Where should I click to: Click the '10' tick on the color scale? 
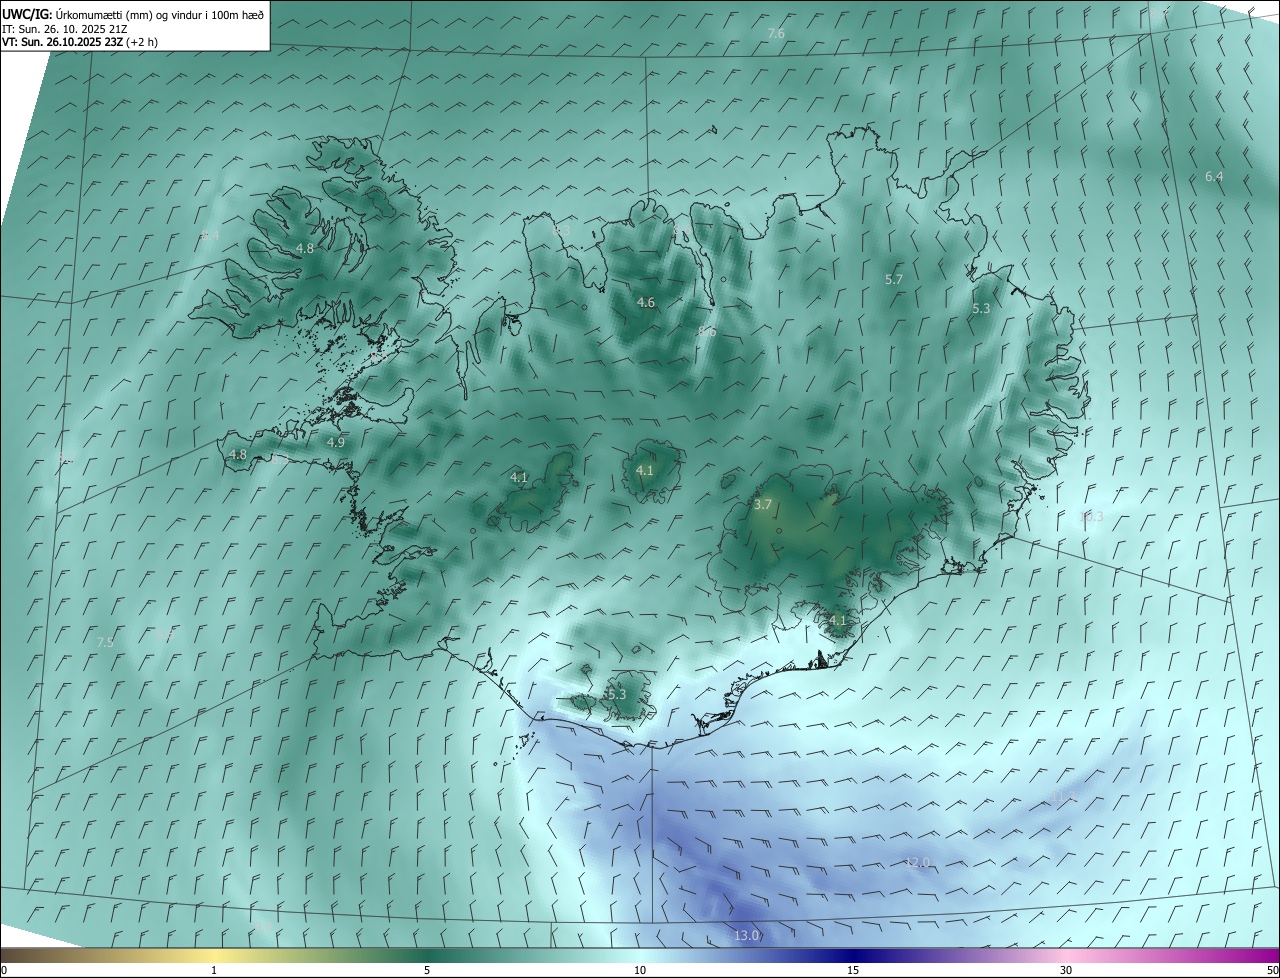(x=640, y=970)
